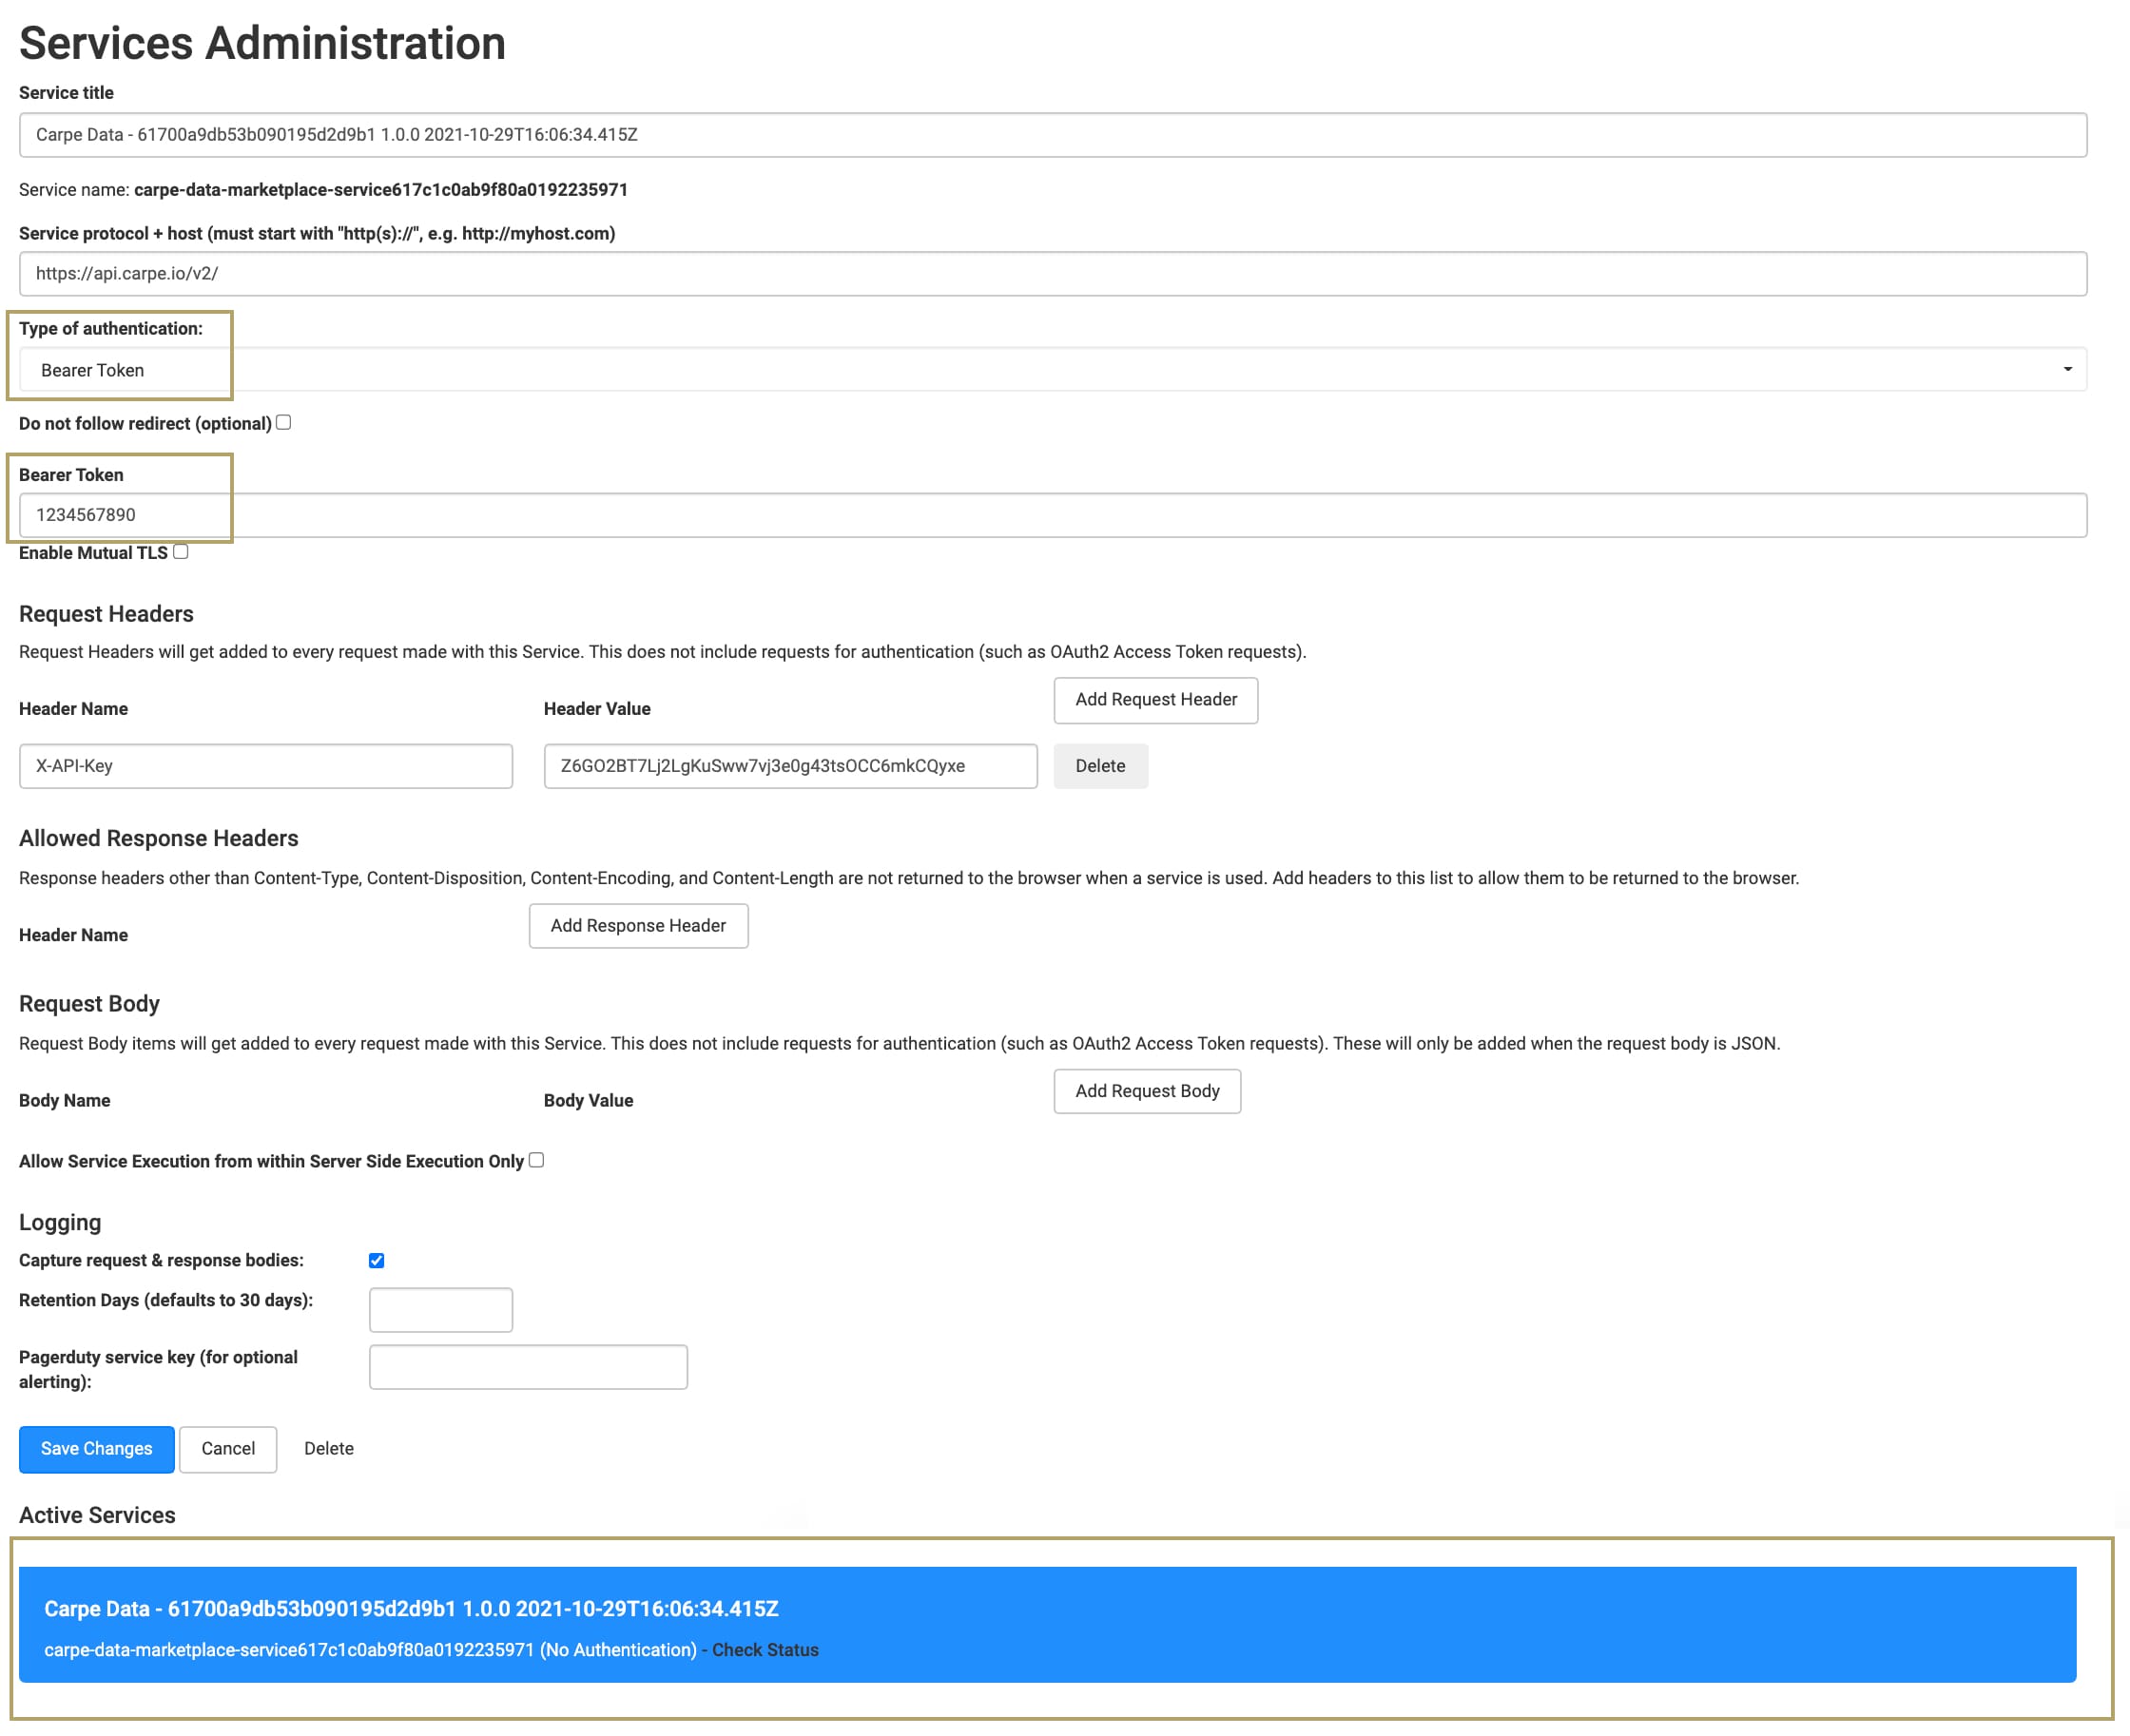The height and width of the screenshot is (1736, 2130).
Task: Click the Retention Days input field
Action: (x=441, y=1310)
